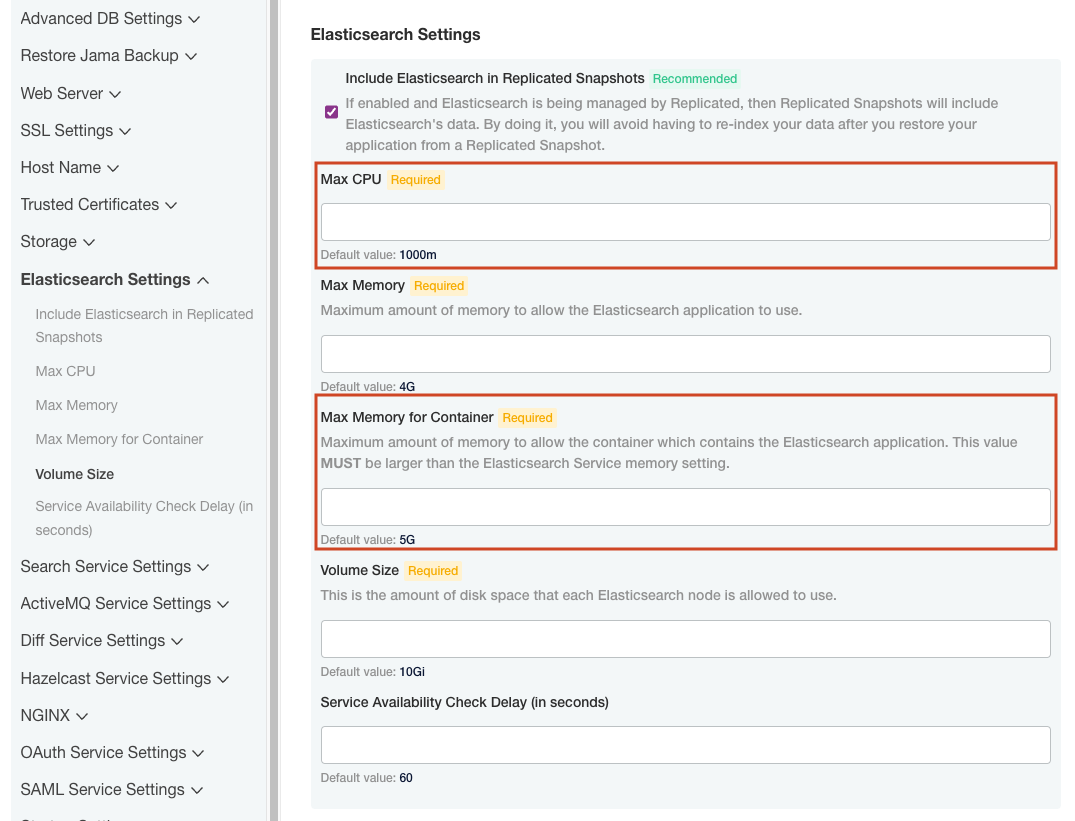This screenshot has height=821, width=1075.
Task: Click the Required badge next to Volume Size
Action: click(433, 570)
